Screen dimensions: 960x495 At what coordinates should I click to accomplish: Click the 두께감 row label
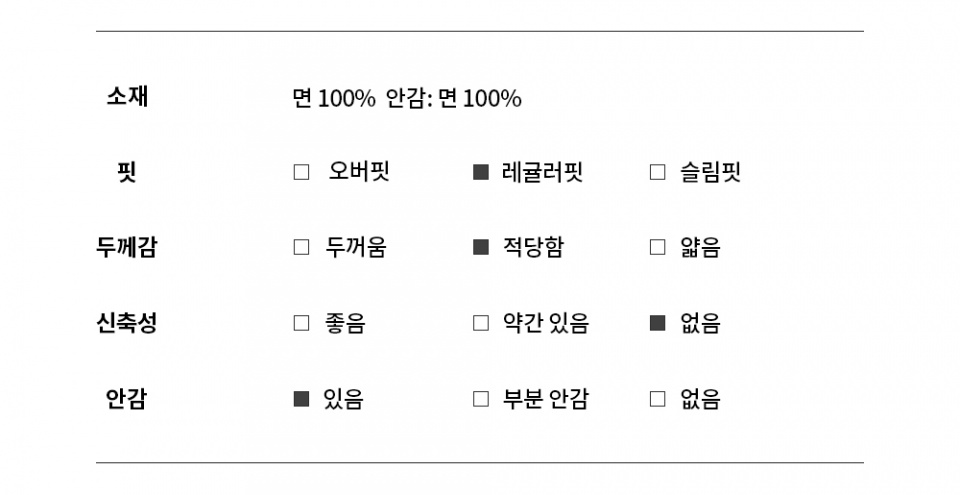127,247
